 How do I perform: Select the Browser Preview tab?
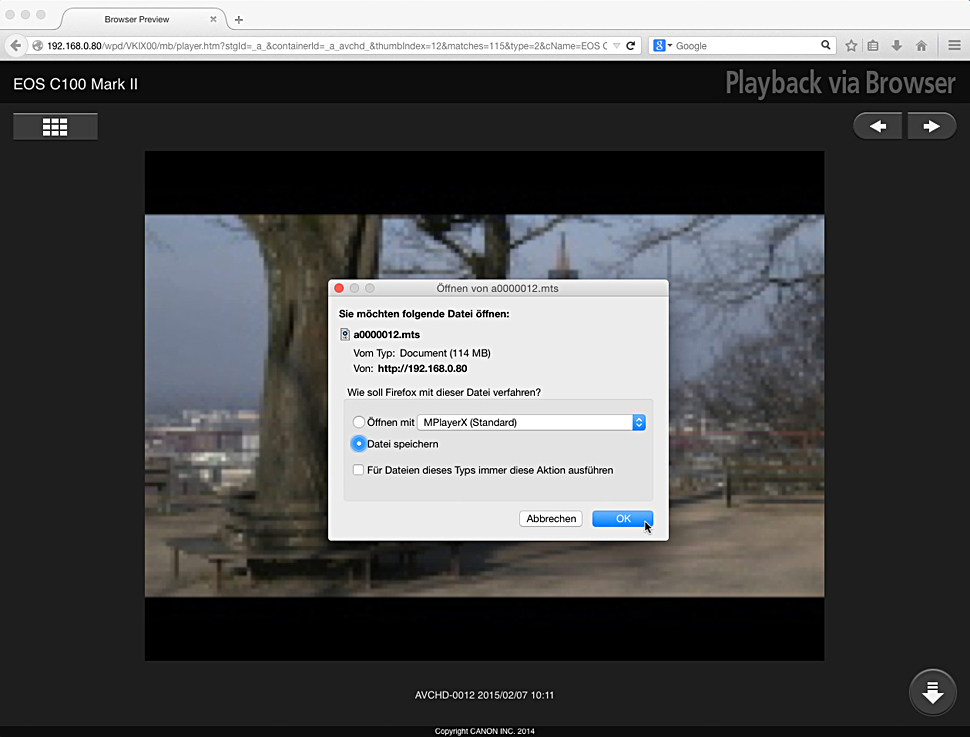(137, 19)
